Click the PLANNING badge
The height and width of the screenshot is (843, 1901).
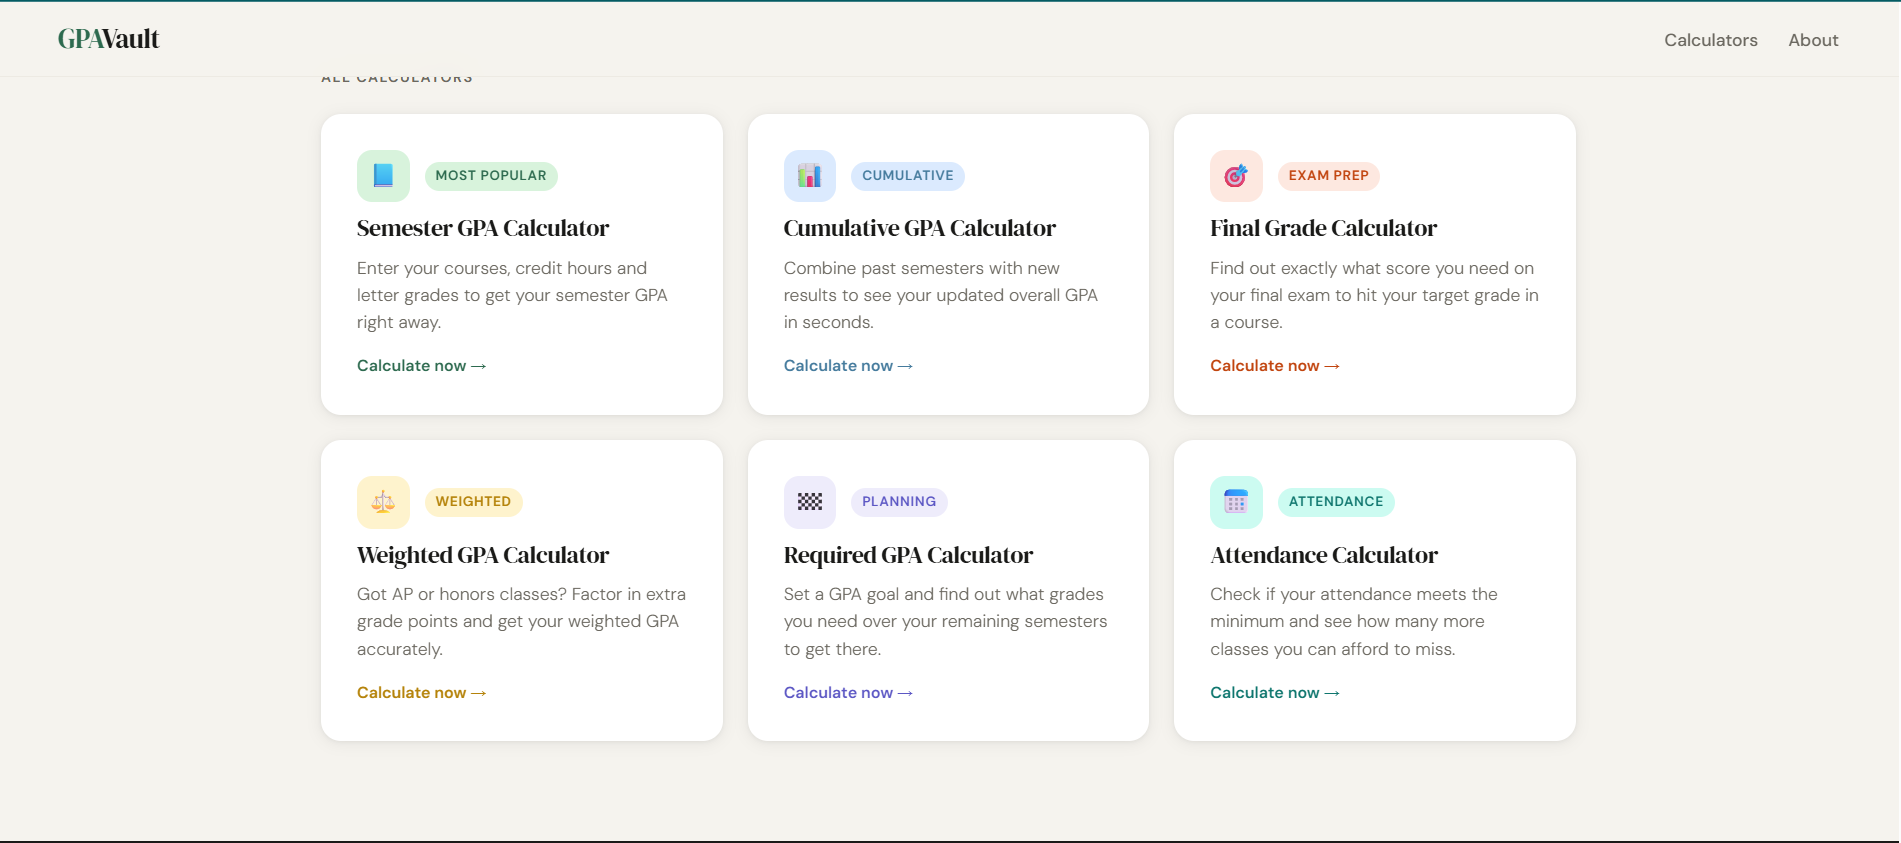point(898,501)
